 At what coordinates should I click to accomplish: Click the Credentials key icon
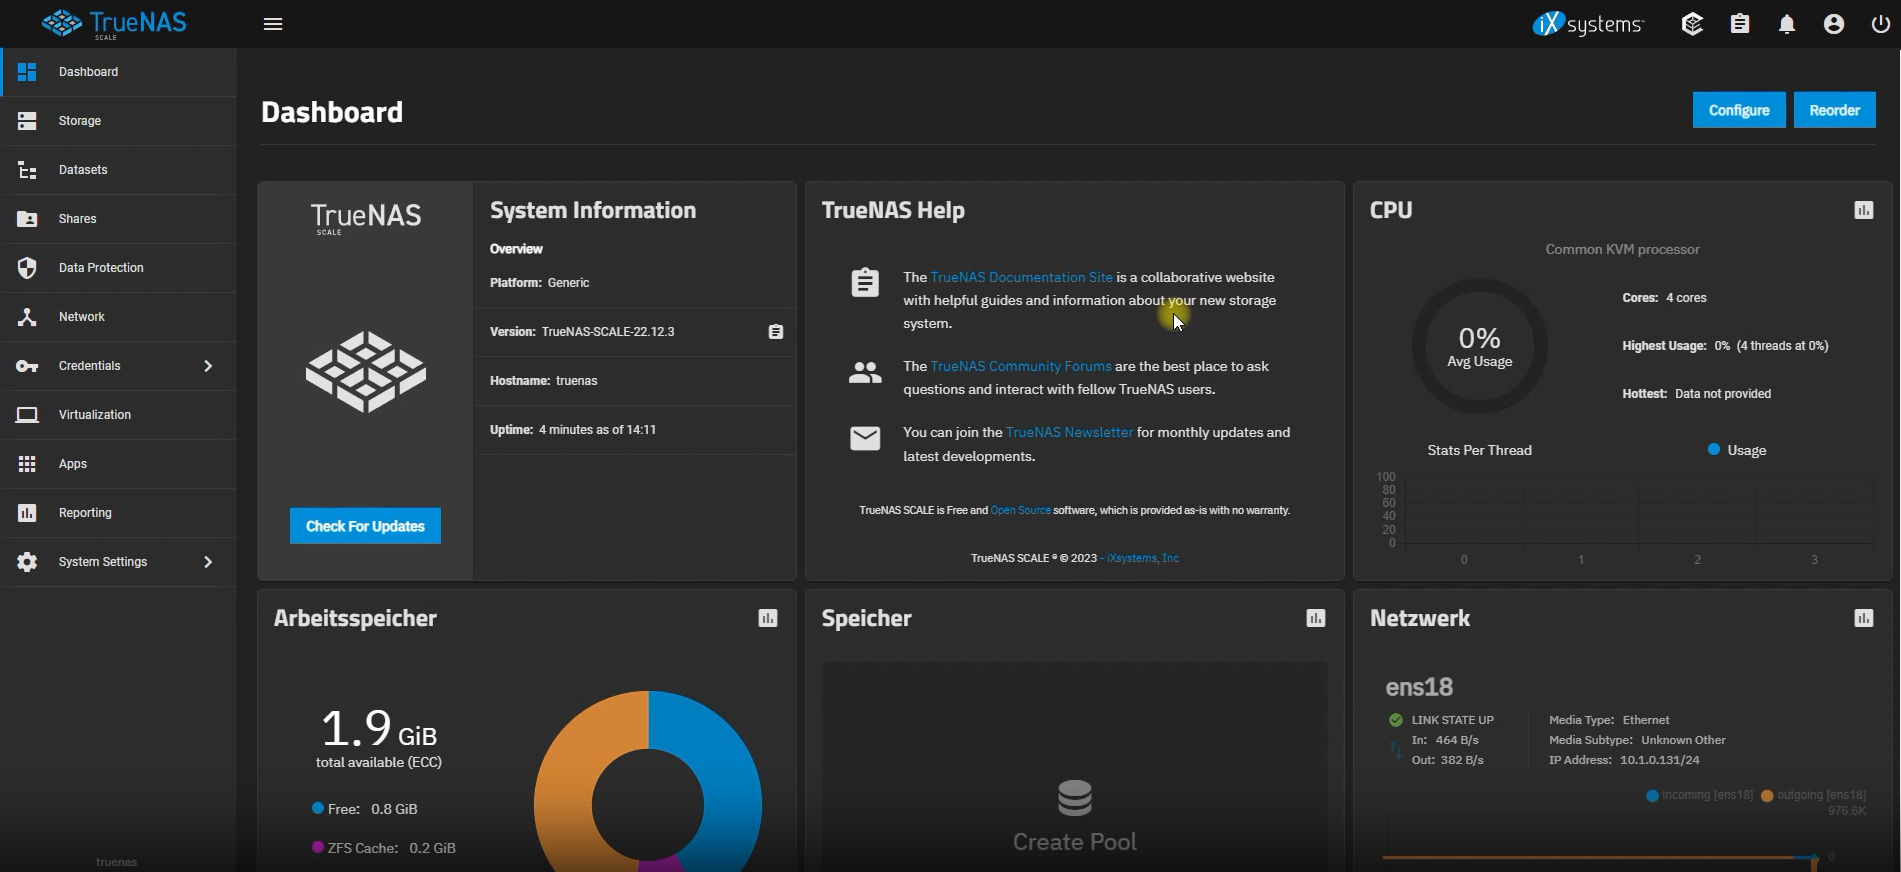(27, 366)
